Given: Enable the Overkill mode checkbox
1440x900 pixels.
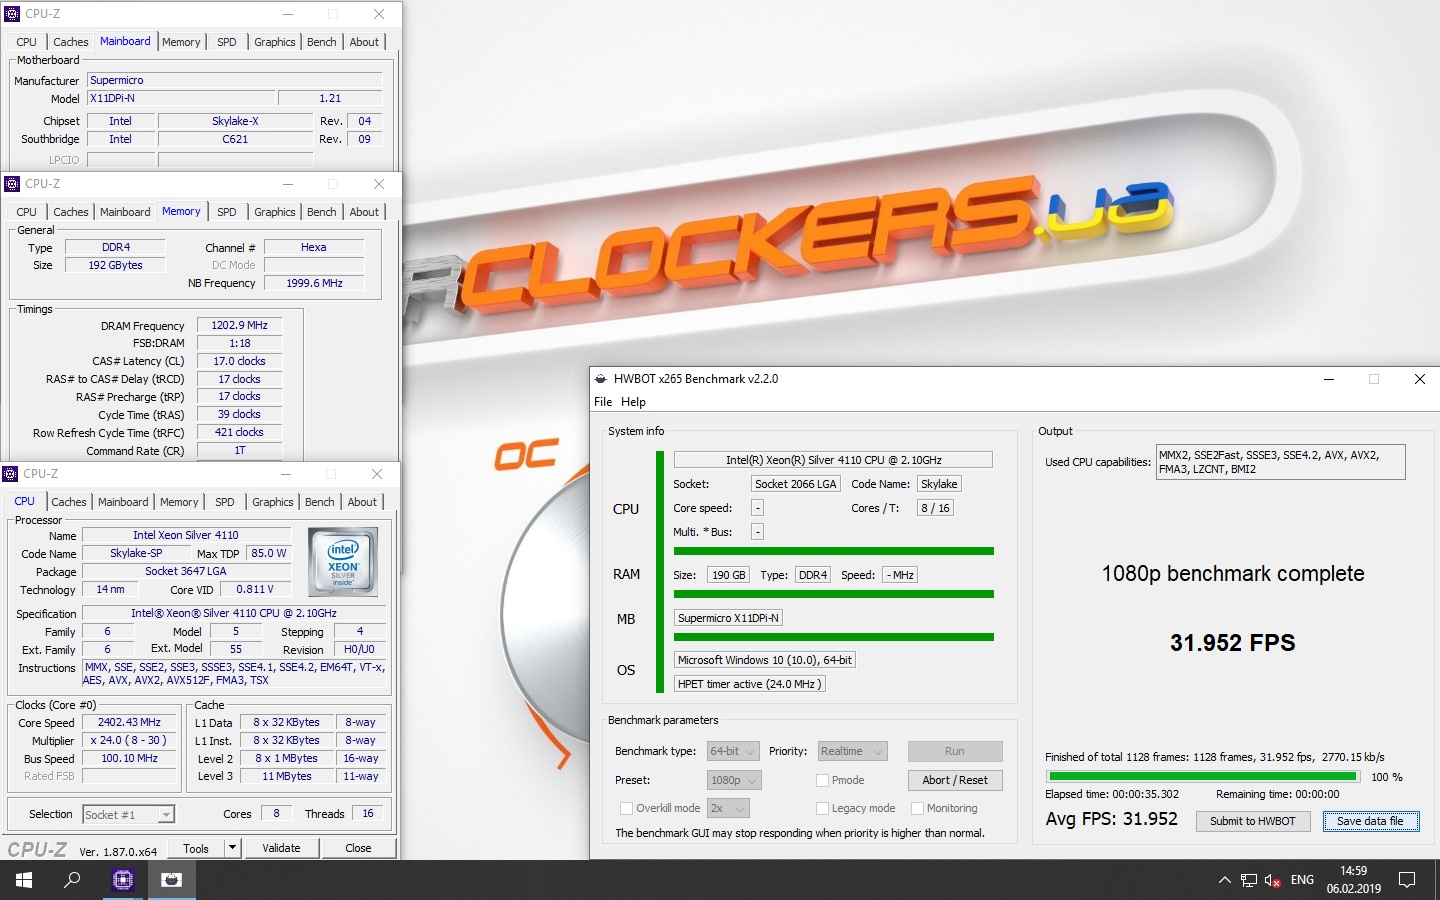Looking at the screenshot, I should click(x=626, y=808).
